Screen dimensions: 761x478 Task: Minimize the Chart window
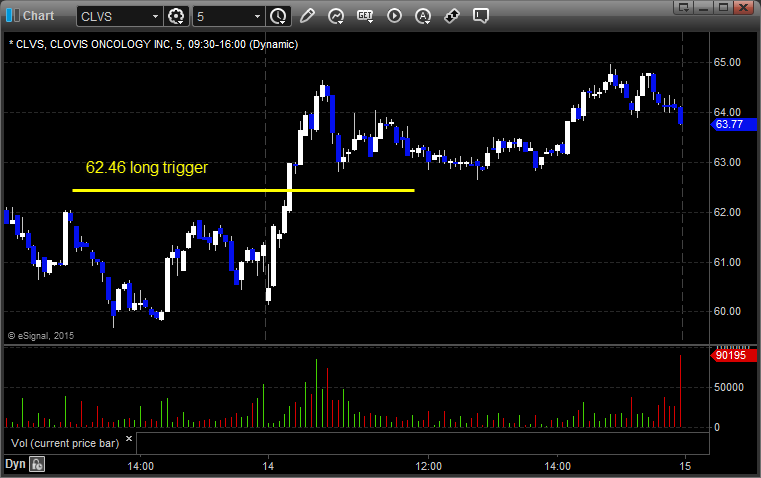(704, 7)
